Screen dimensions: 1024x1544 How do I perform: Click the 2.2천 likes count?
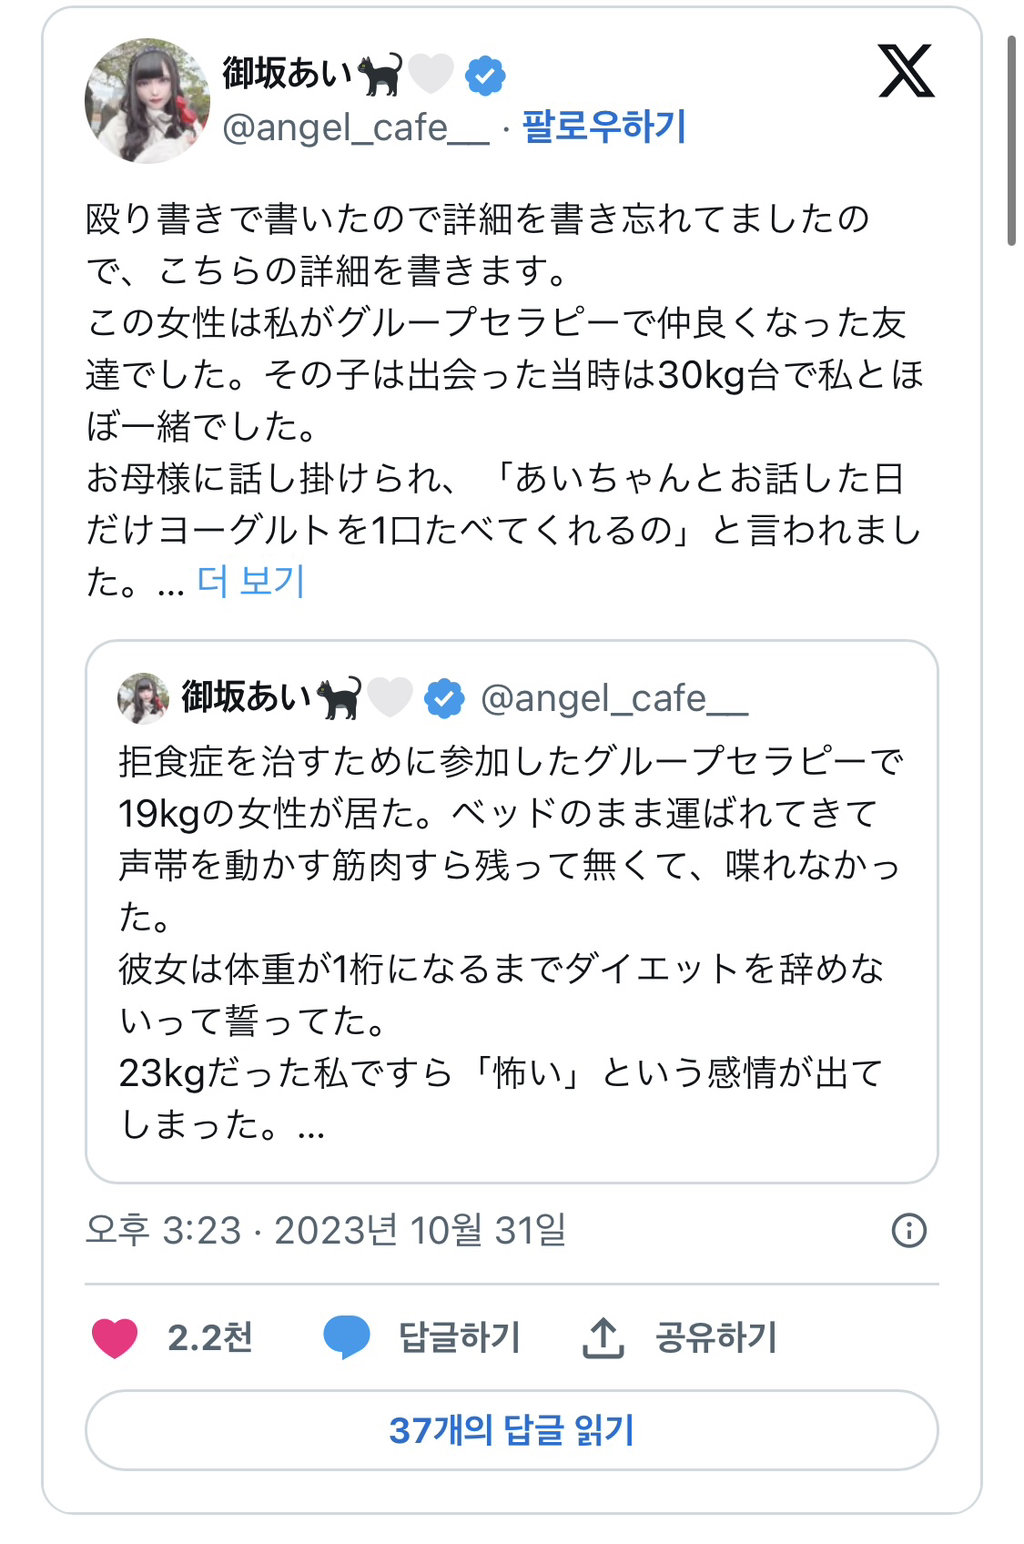(x=210, y=1338)
